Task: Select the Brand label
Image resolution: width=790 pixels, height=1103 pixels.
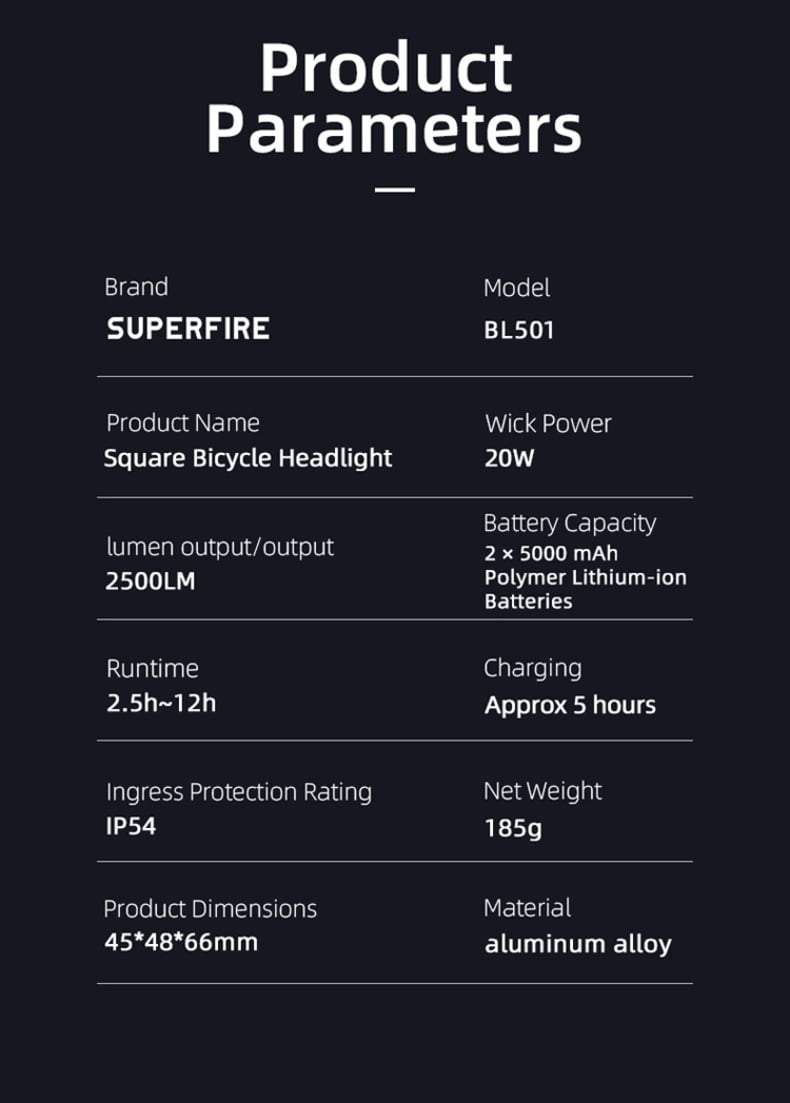Action: [x=136, y=287]
